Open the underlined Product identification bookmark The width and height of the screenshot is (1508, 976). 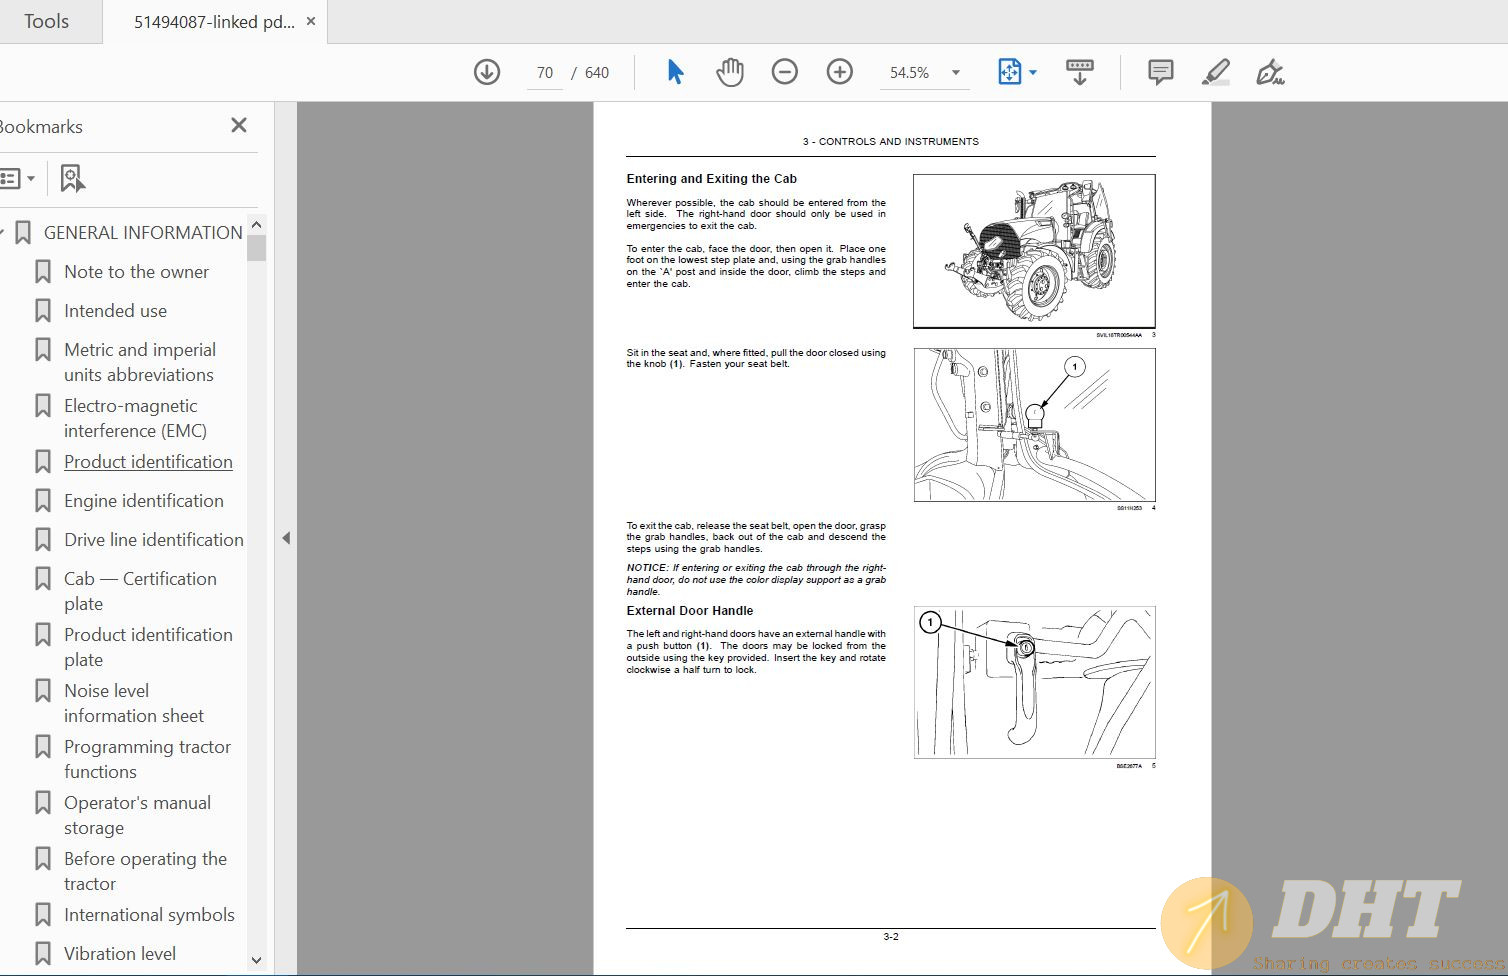148,462
